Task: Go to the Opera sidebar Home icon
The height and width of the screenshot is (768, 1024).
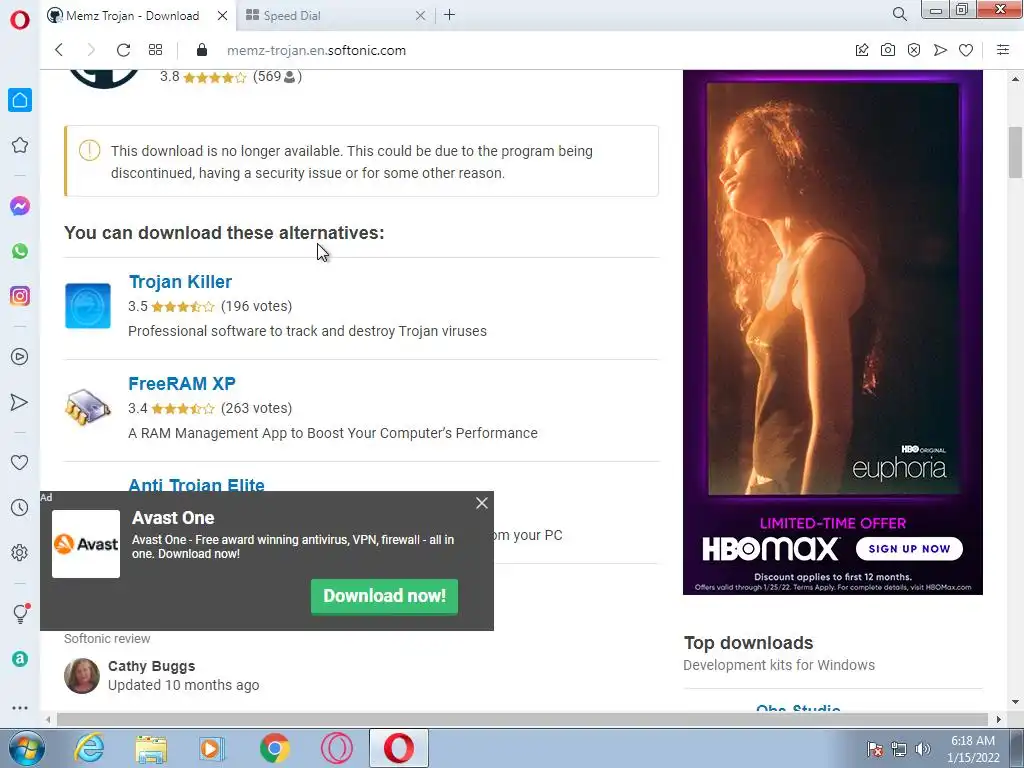Action: coord(20,100)
